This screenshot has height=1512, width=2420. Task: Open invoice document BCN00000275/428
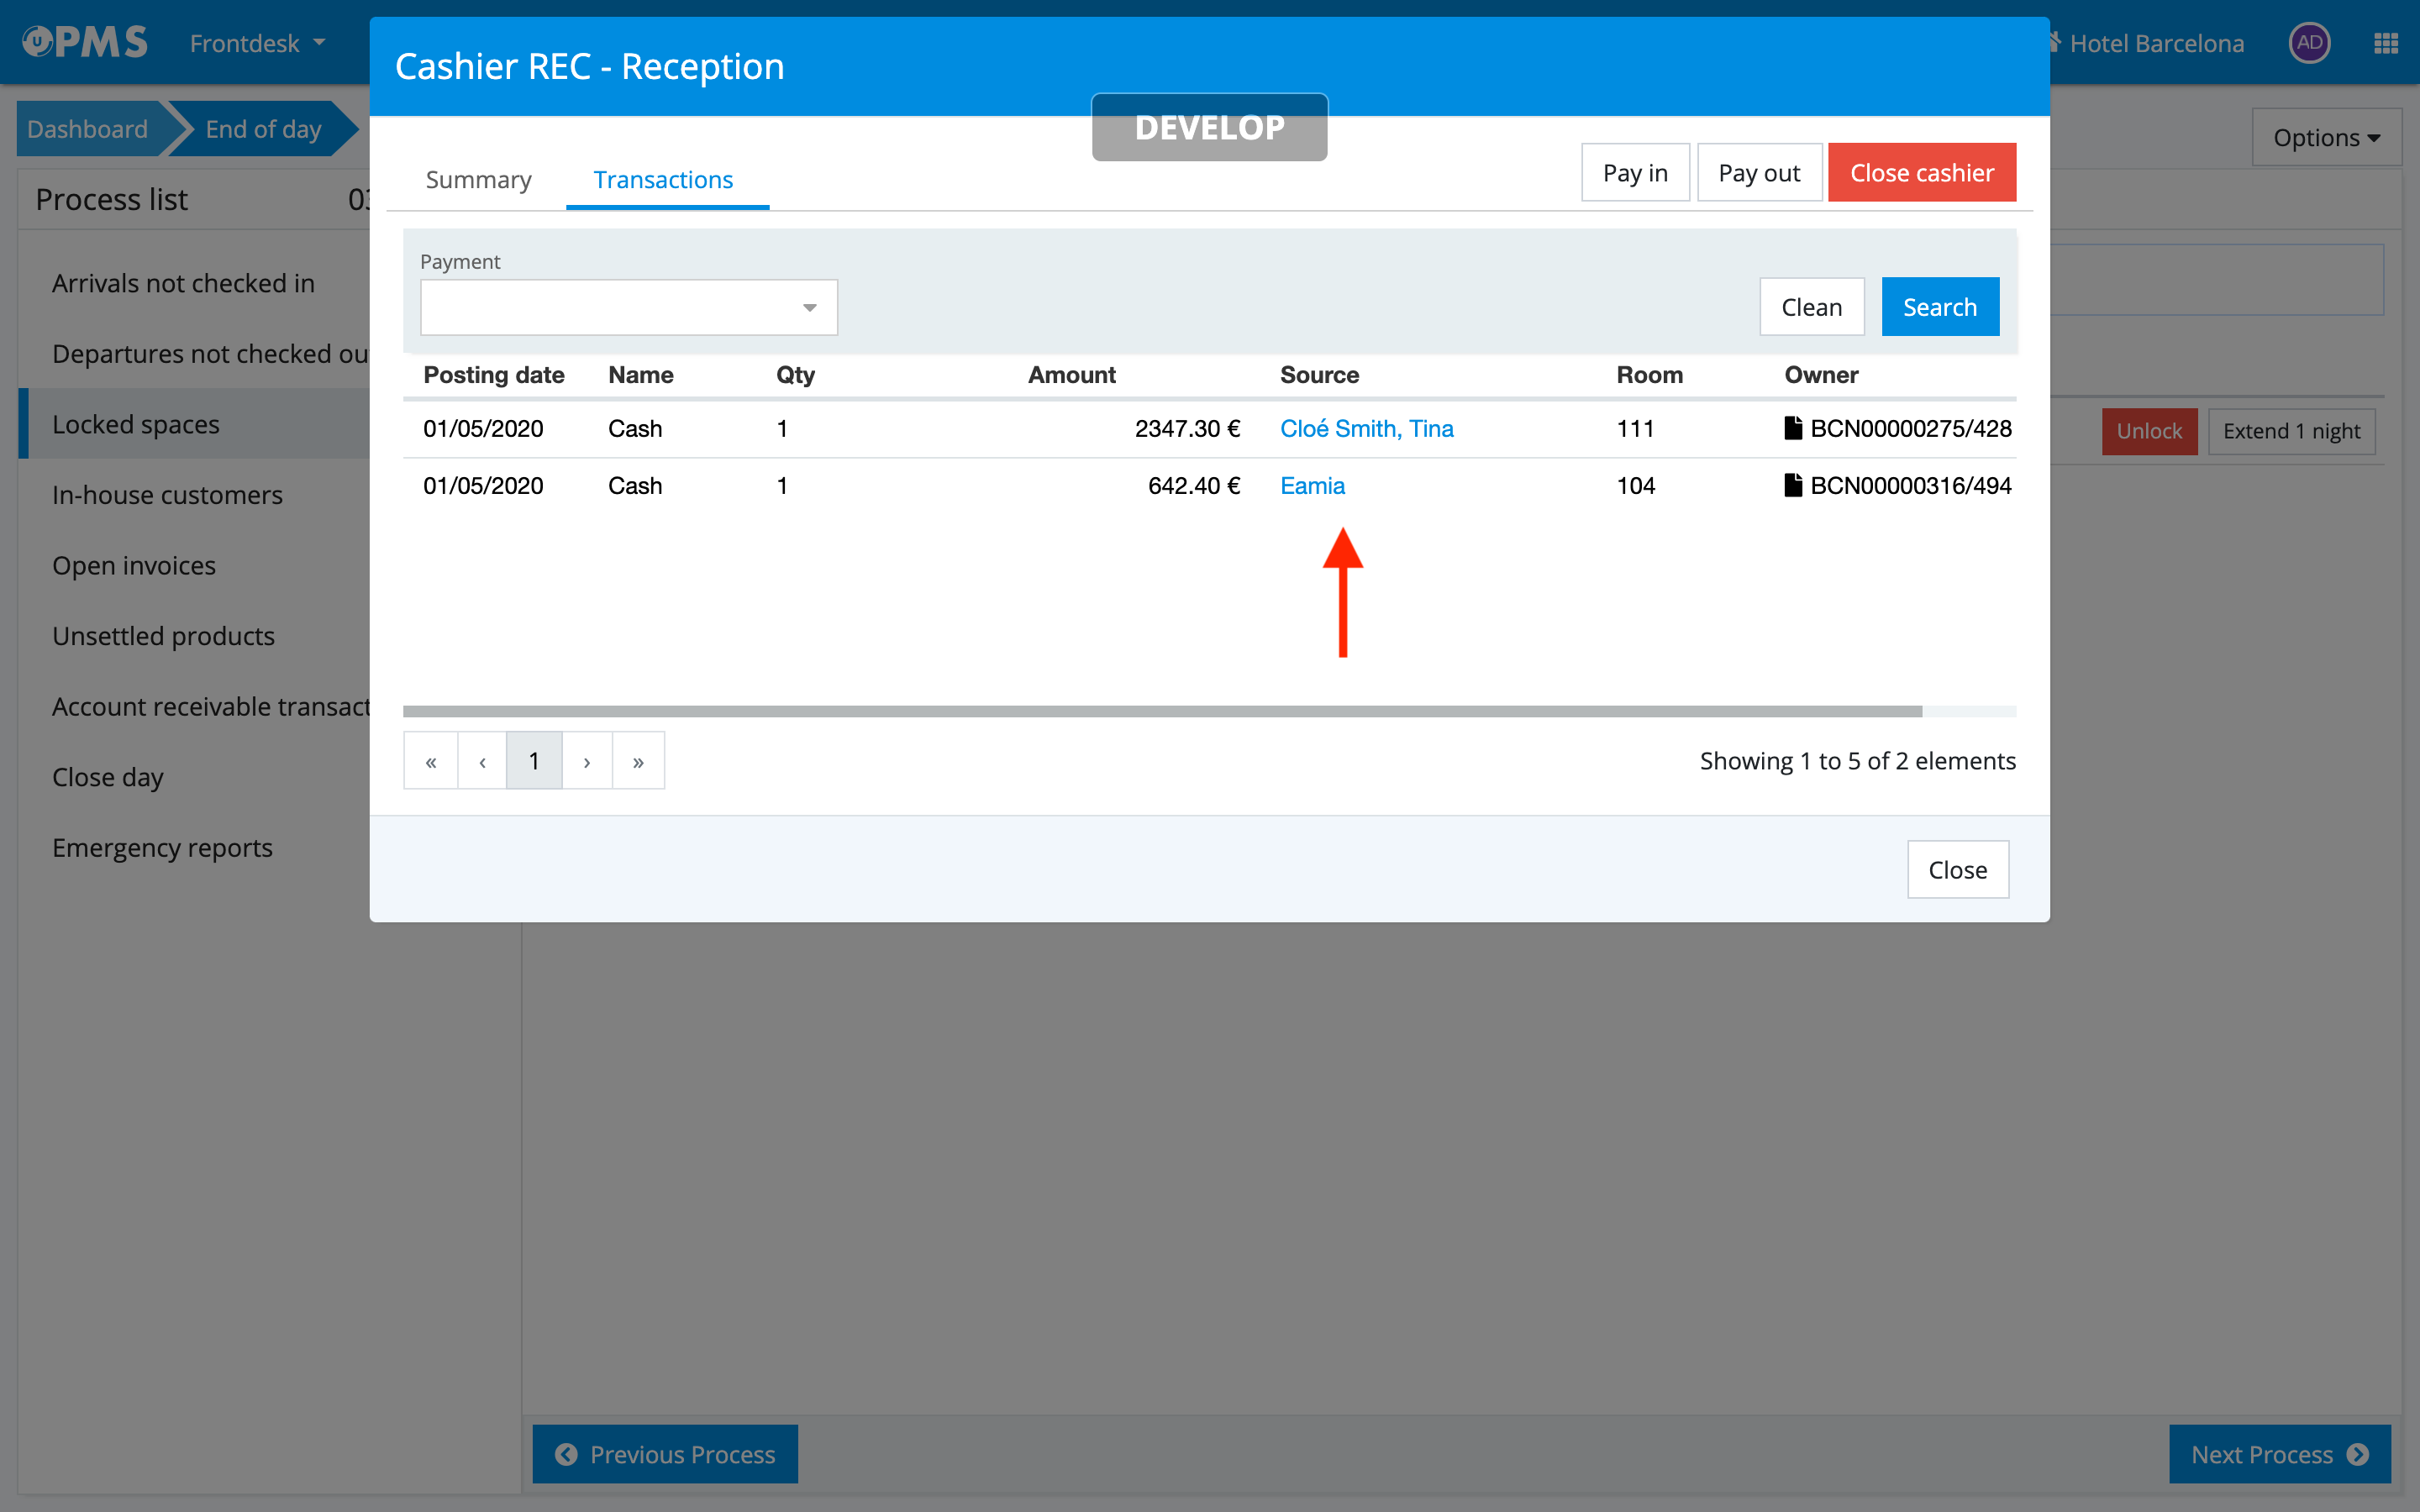tap(1908, 429)
